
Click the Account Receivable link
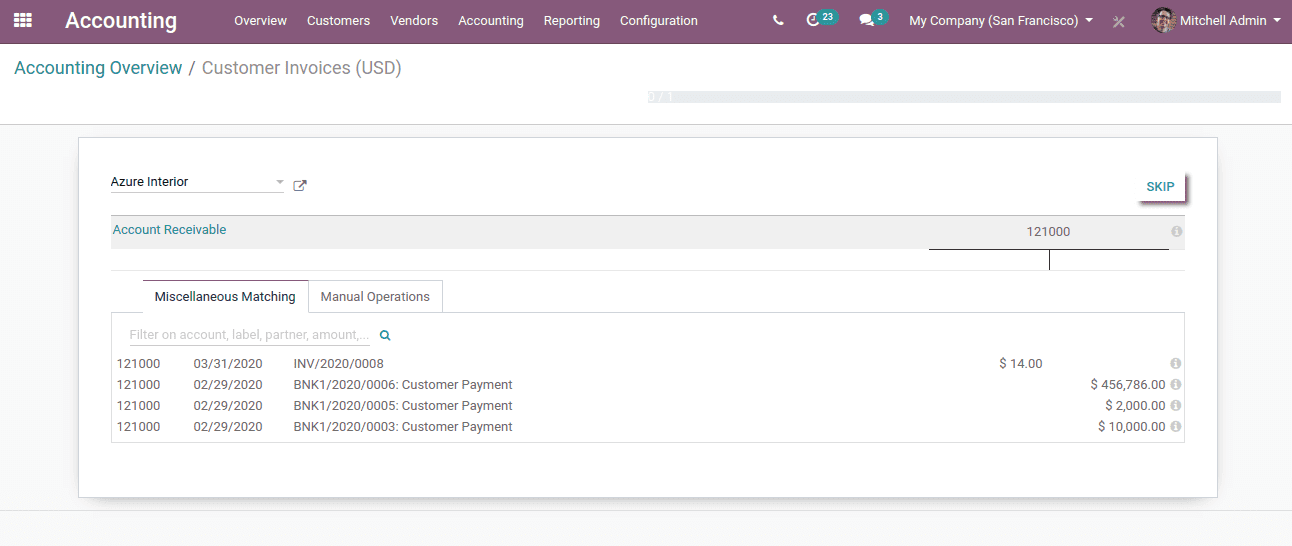169,230
